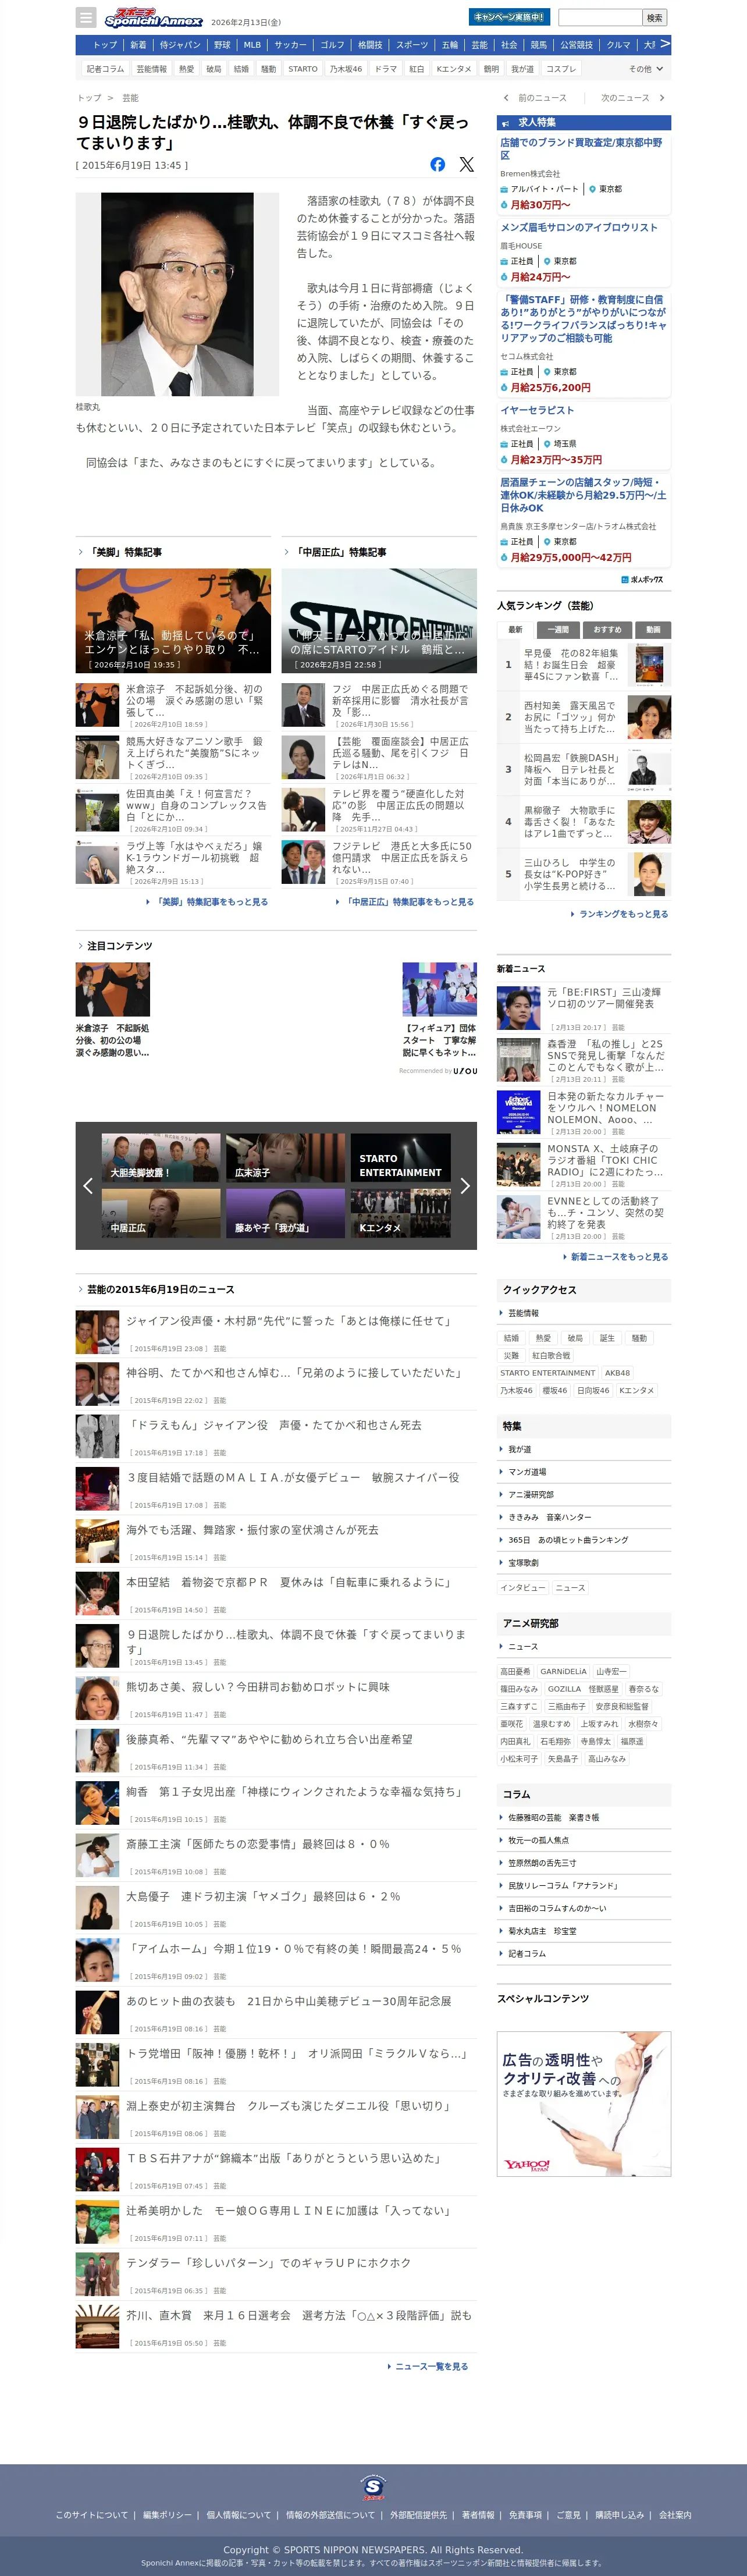Expand 菊水丸店主 珍宝堂 column item
Viewport: 747px width, 2576px height.
584,1931
